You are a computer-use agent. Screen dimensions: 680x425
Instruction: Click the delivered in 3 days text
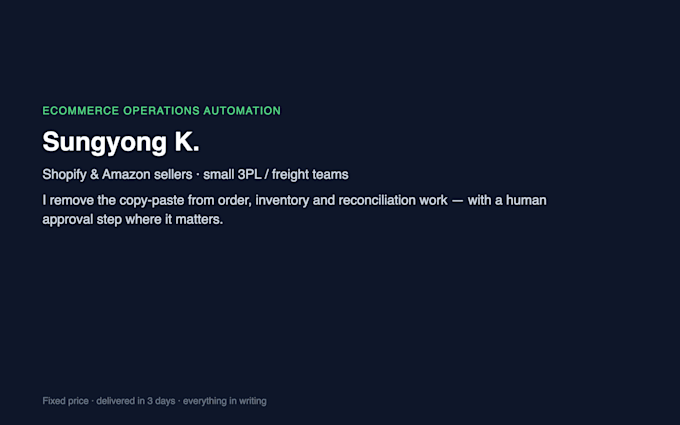pos(136,401)
